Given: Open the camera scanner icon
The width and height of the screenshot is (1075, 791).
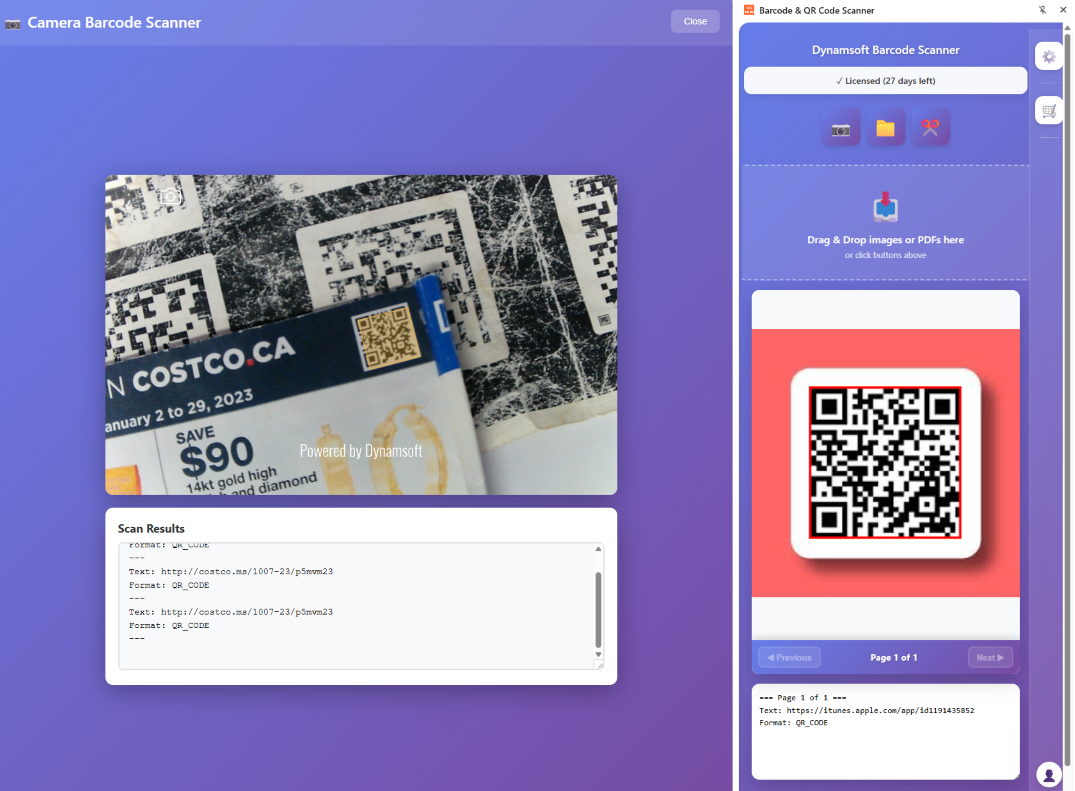Looking at the screenshot, I should pyautogui.click(x=841, y=127).
